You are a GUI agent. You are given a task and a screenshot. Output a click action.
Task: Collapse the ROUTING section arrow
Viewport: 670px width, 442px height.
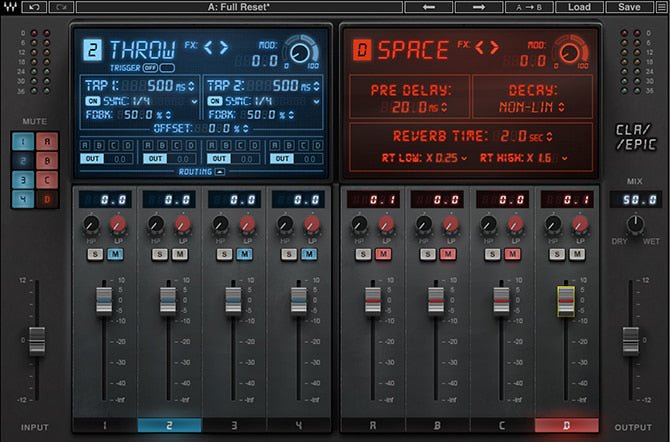219,171
